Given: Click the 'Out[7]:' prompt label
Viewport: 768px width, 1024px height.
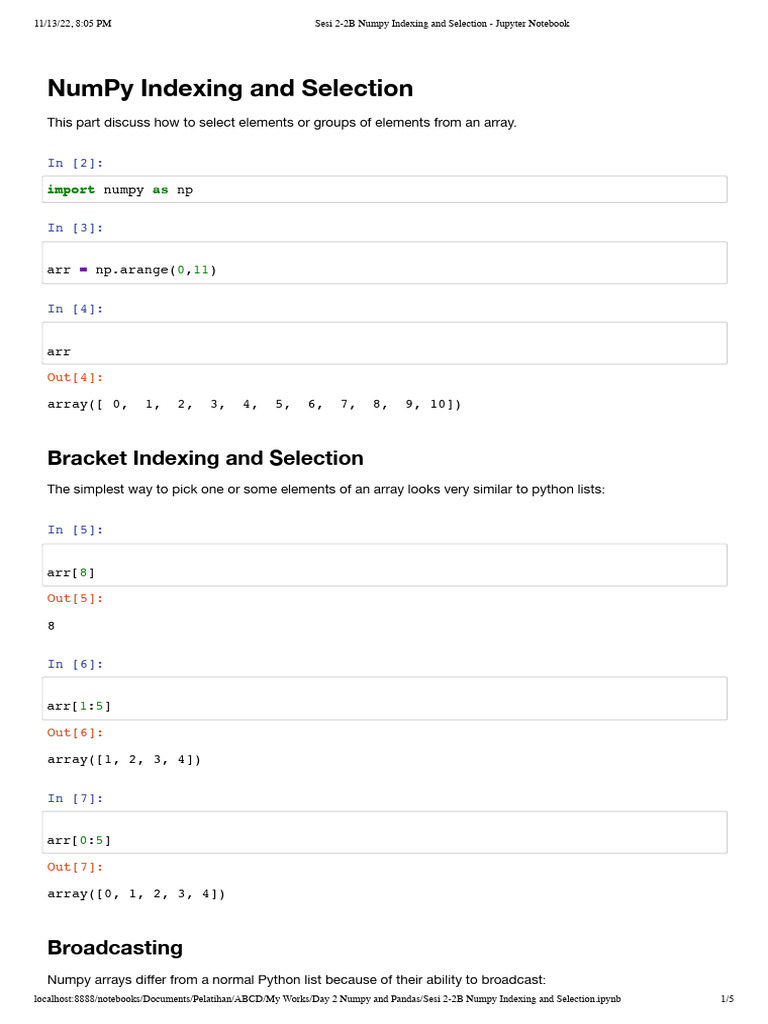Looking at the screenshot, I should point(75,867).
